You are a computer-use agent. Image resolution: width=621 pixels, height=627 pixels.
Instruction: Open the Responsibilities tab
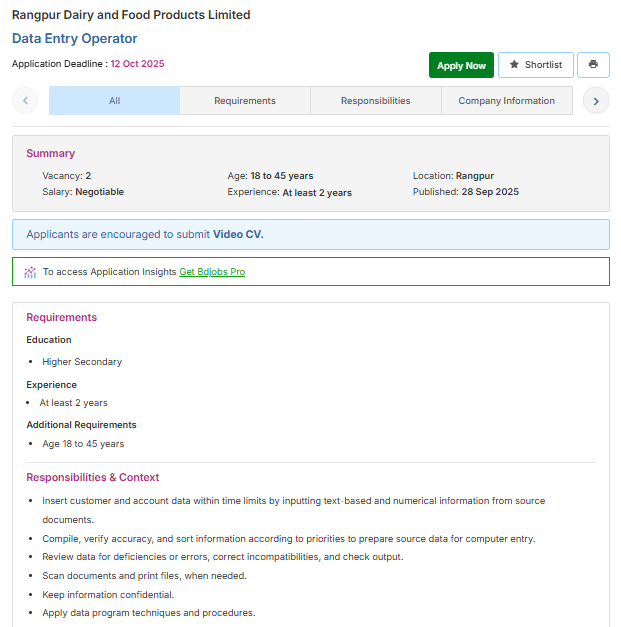point(375,101)
